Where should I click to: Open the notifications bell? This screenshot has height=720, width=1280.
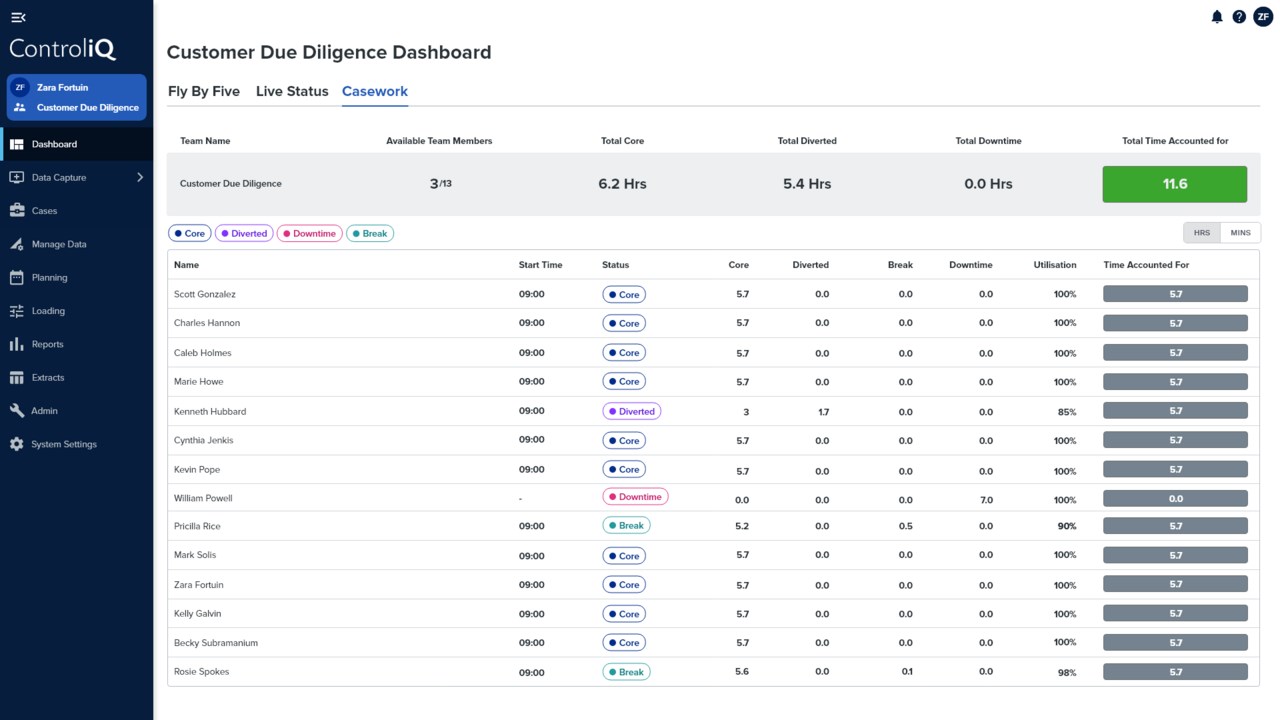[x=1217, y=17]
